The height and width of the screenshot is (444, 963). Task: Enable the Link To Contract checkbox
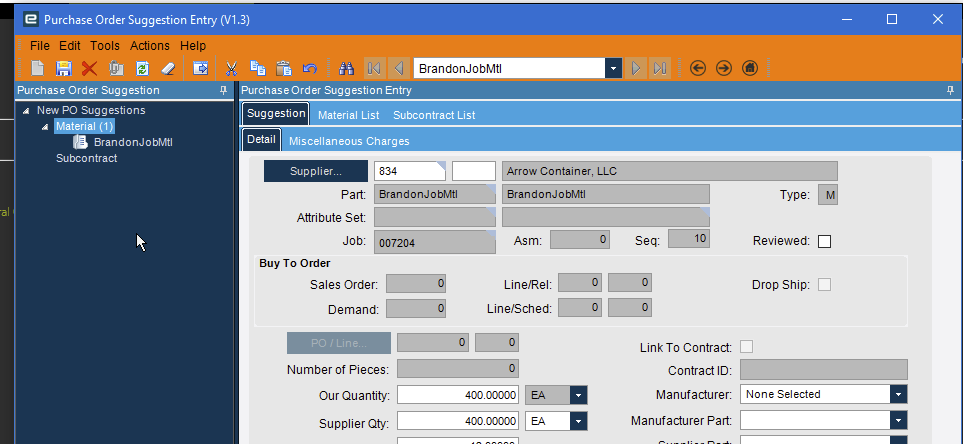coord(746,347)
